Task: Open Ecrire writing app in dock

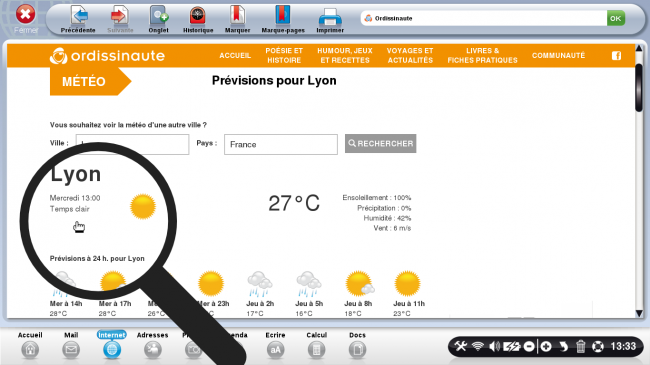Action: pos(275,345)
